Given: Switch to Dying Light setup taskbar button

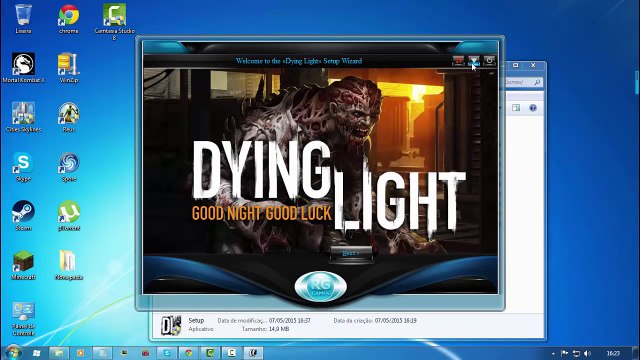Looking at the screenshot, I should point(253,353).
